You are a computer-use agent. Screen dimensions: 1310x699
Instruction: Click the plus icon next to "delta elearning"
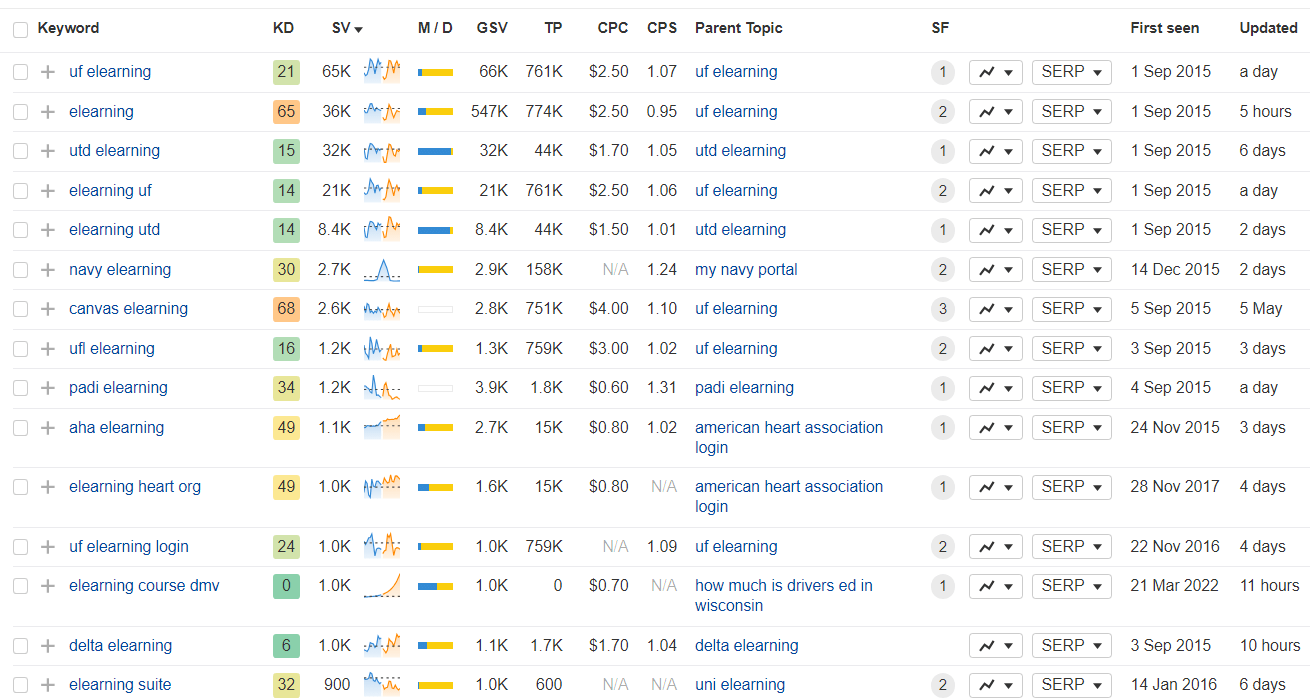coord(47,645)
